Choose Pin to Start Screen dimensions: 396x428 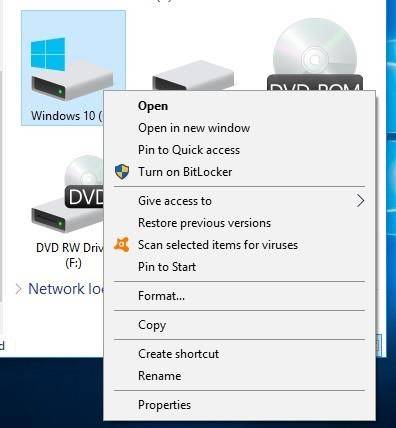click(x=239, y=267)
